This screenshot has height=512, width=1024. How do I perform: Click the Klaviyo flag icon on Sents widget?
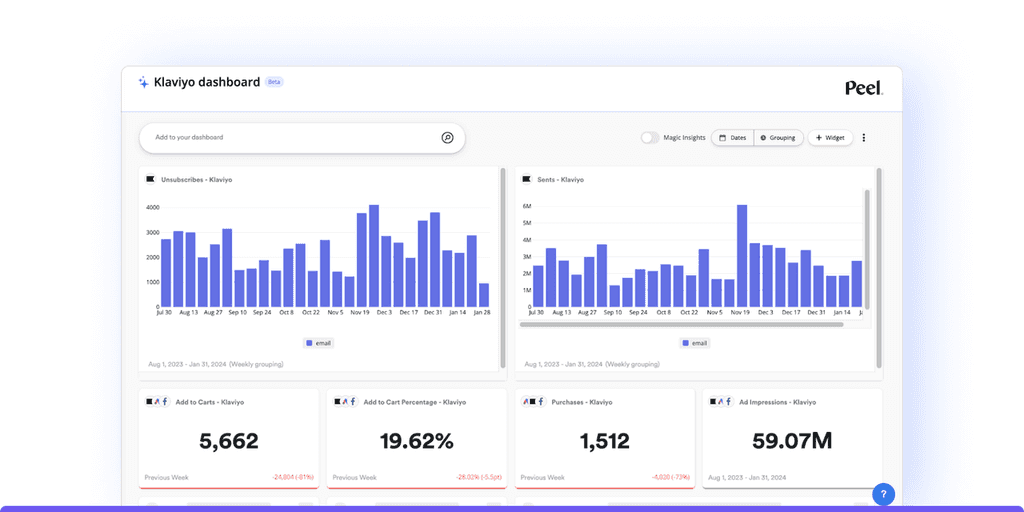[x=526, y=179]
